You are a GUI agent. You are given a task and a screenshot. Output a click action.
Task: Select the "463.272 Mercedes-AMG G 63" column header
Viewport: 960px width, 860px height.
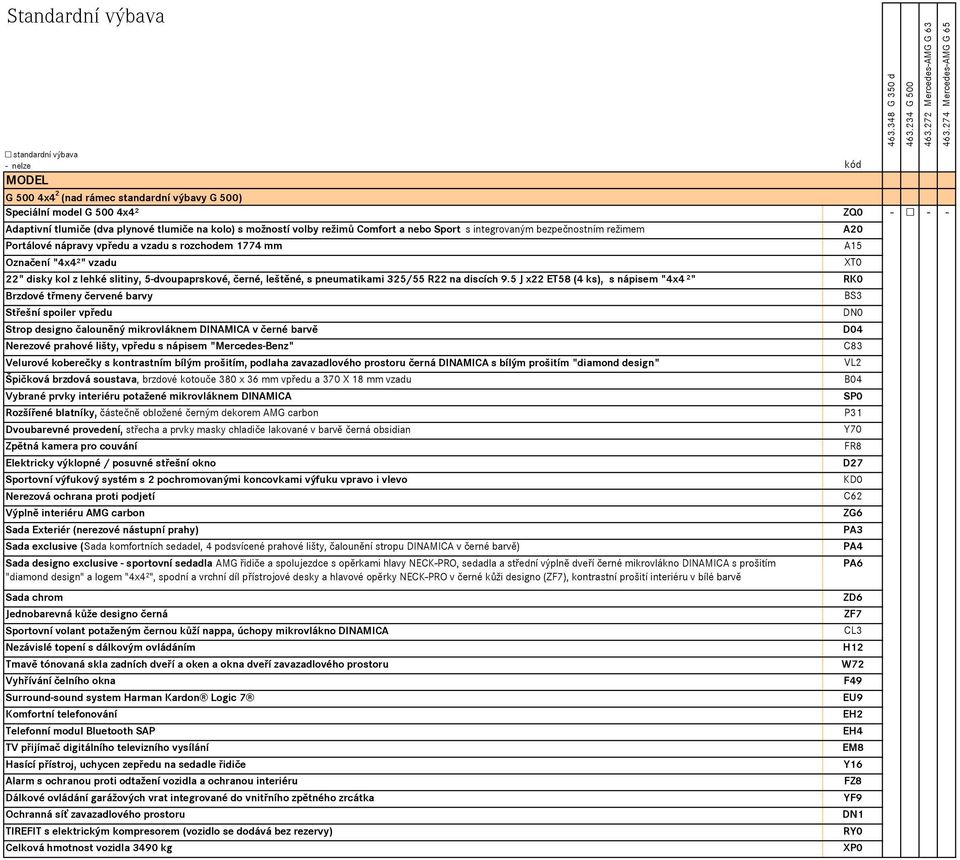(928, 84)
